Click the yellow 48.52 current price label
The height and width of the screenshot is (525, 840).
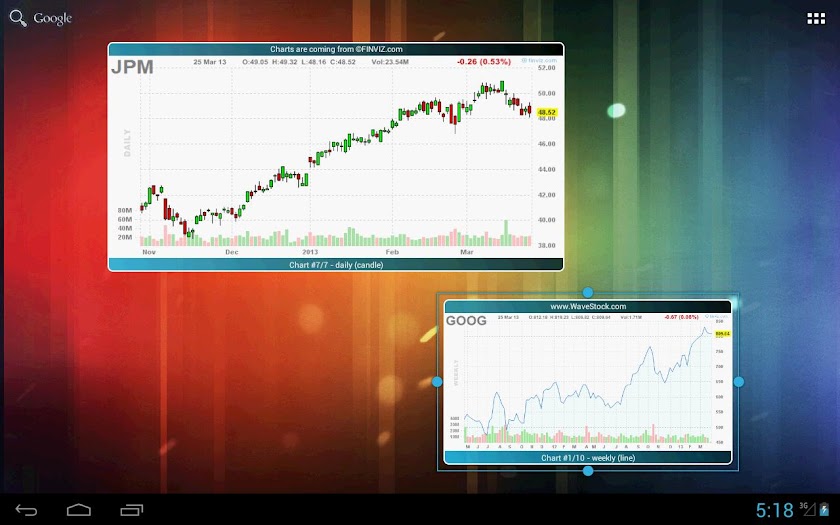point(546,112)
